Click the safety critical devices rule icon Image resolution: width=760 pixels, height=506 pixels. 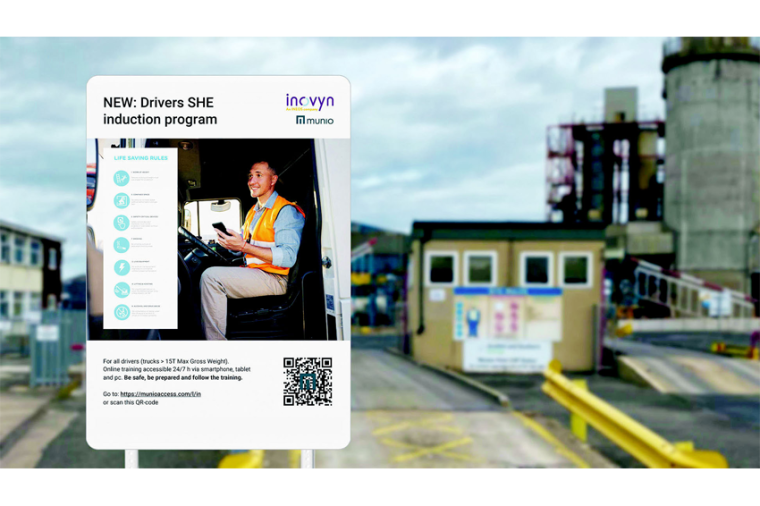[x=121, y=223]
